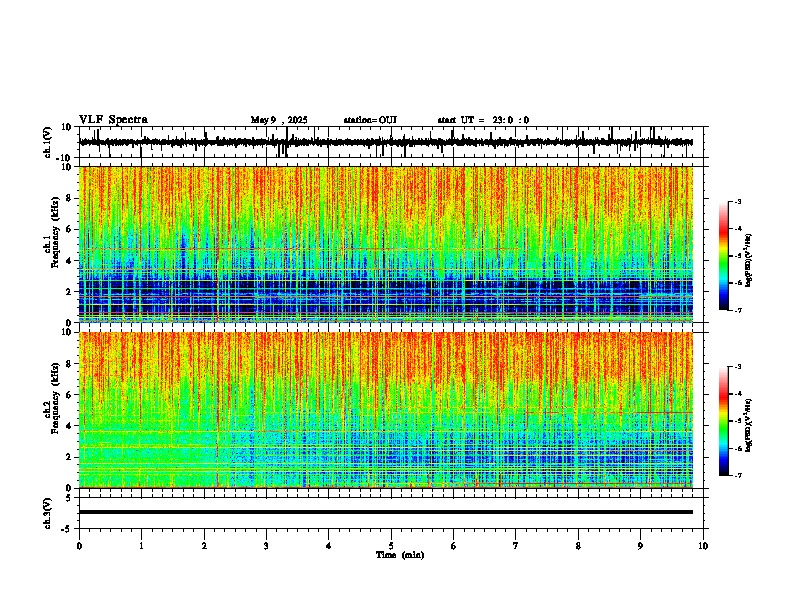Image resolution: width=792 pixels, height=612 pixels.
Task: Click the "3" tick on the Time axis
Action: (266, 546)
